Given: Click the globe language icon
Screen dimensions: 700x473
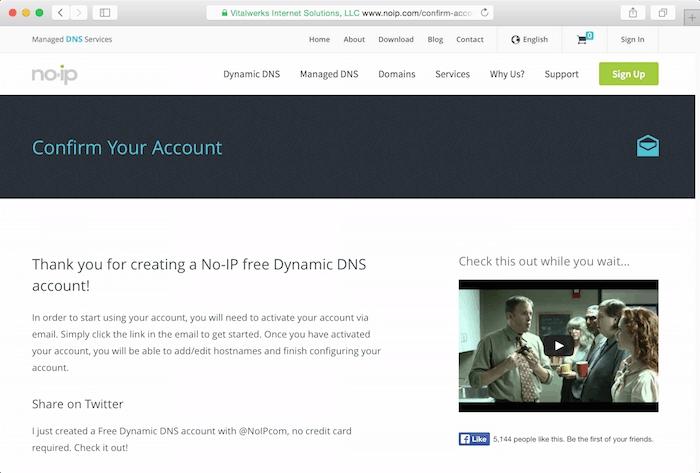Looking at the screenshot, I should click(515, 39).
